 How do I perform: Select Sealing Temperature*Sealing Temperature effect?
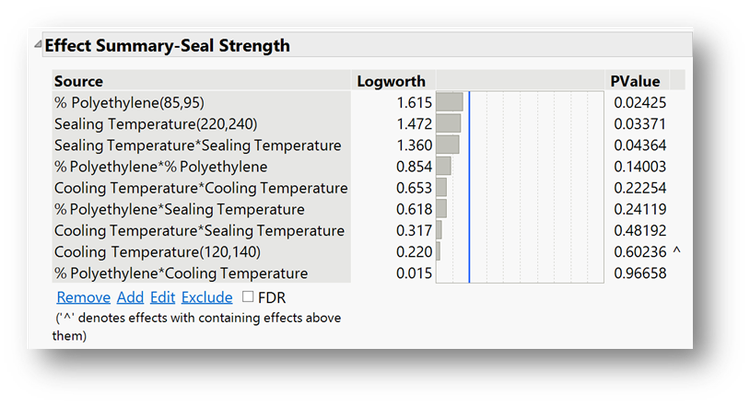[197, 145]
